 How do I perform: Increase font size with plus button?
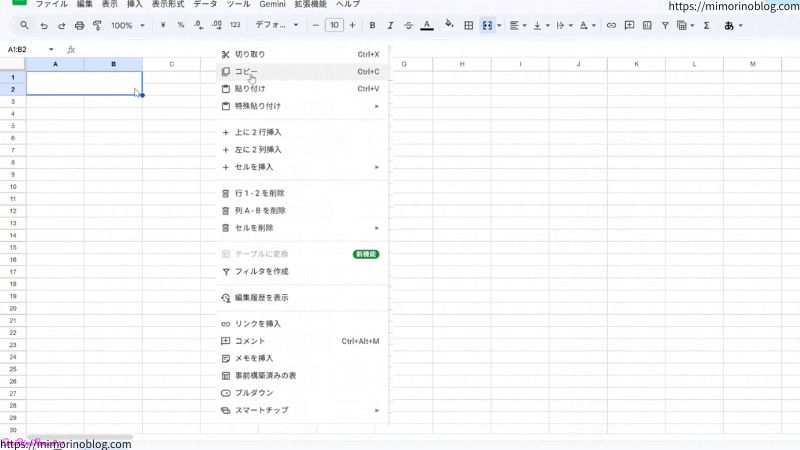pos(352,25)
